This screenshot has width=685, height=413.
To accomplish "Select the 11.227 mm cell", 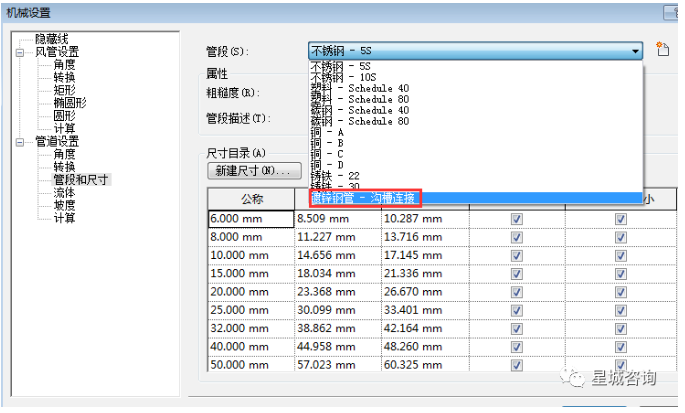I will click(x=338, y=237).
